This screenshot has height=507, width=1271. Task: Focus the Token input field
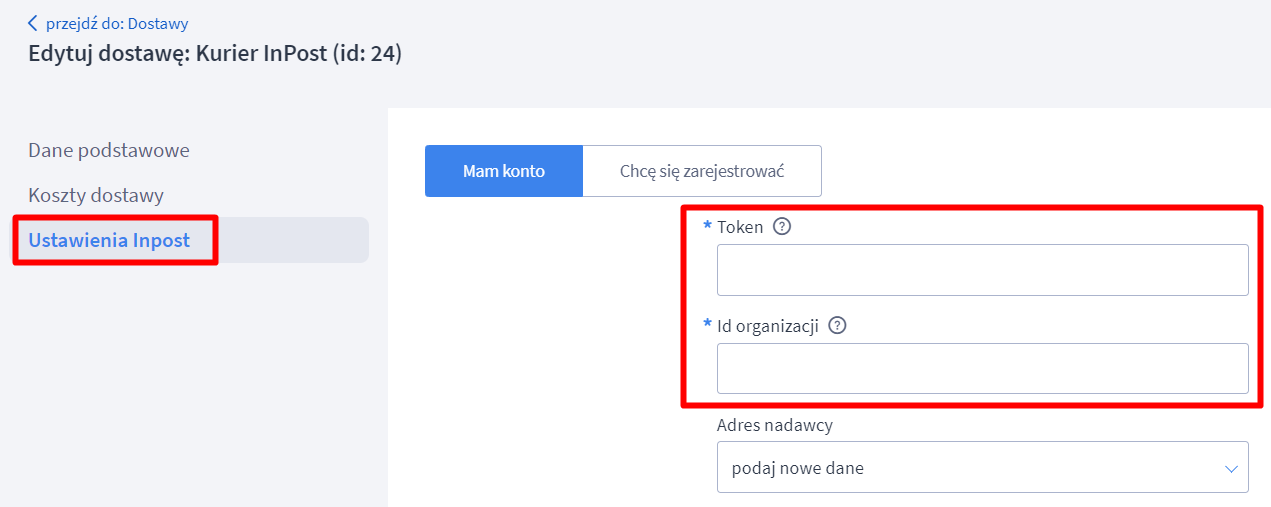[x=983, y=270]
